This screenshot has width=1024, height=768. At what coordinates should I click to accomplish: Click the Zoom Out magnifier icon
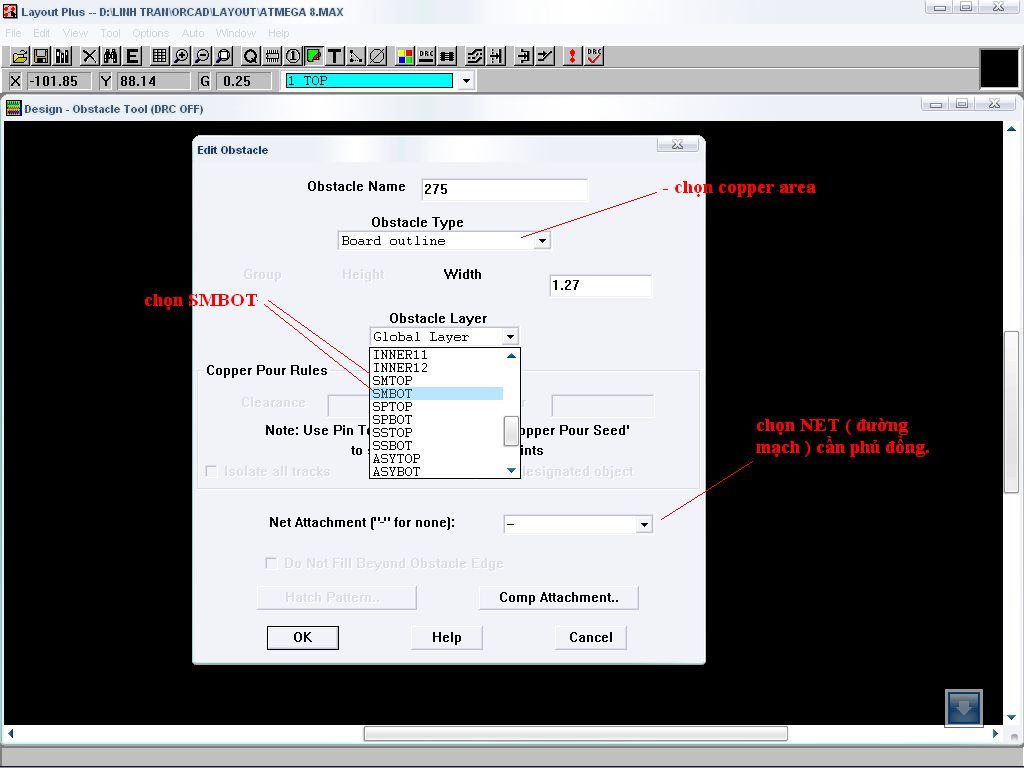pyautogui.click(x=202, y=57)
